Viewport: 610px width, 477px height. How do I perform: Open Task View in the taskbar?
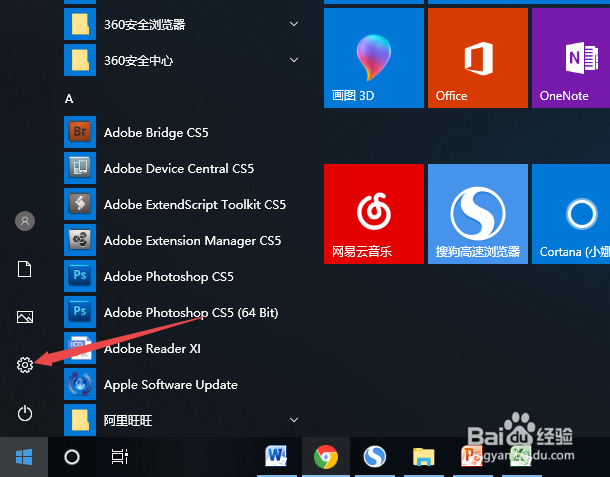click(120, 457)
